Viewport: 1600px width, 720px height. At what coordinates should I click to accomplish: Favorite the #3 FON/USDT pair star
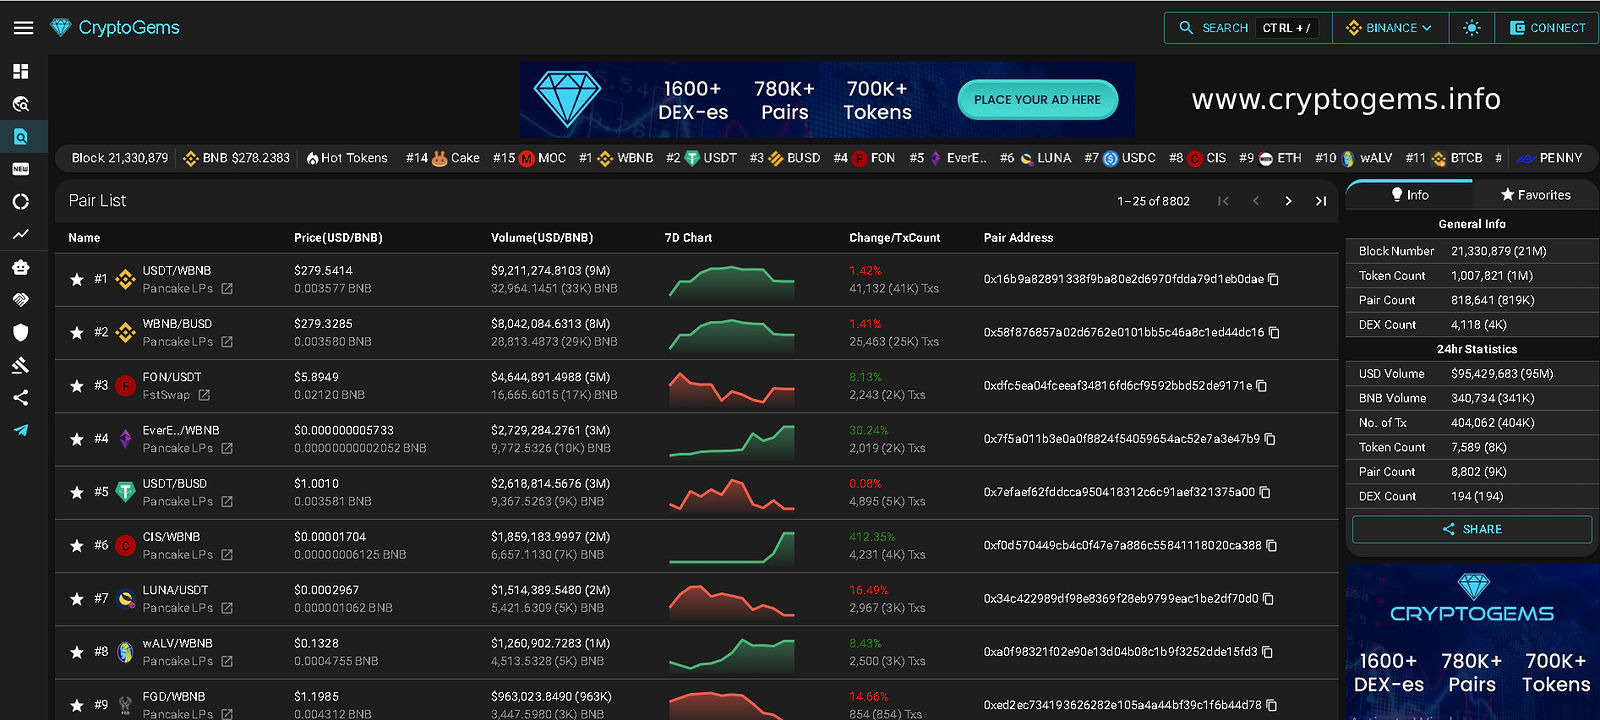76,386
